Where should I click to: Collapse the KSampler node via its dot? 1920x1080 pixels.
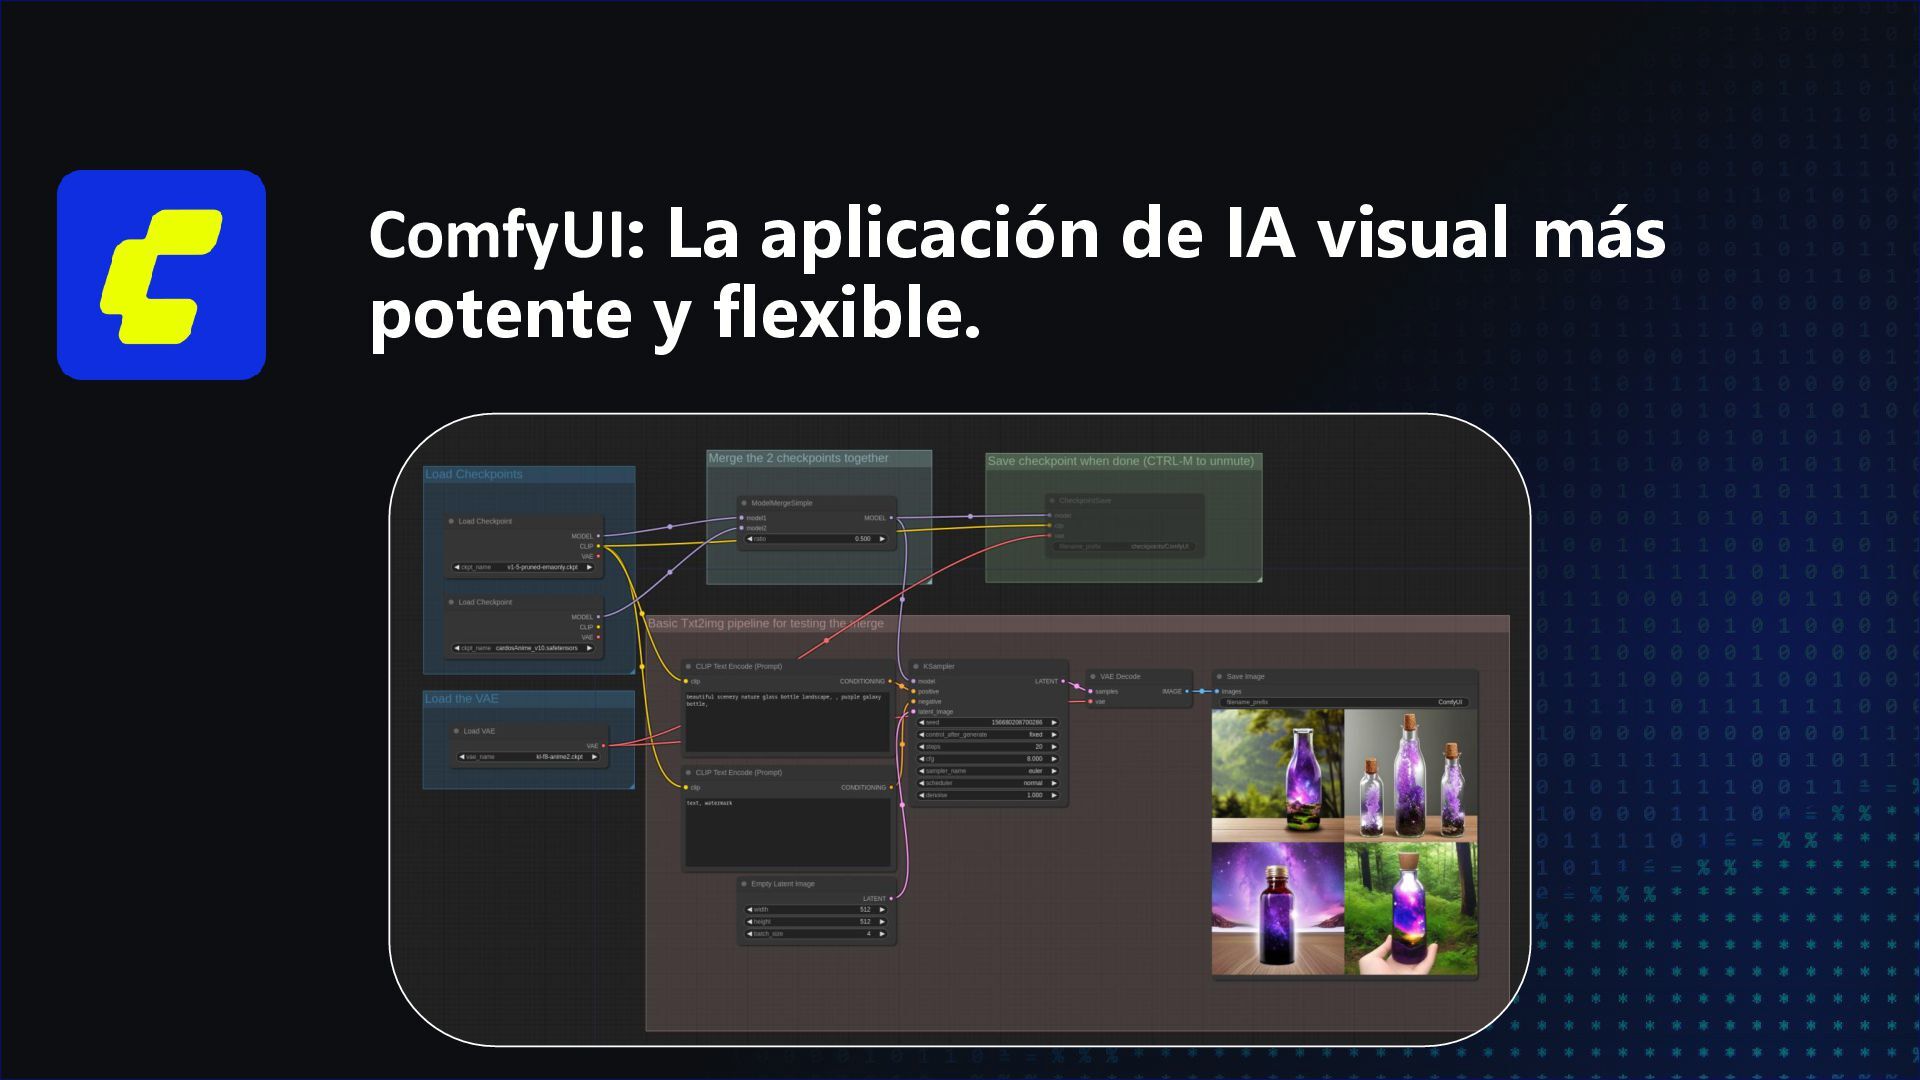916,666
